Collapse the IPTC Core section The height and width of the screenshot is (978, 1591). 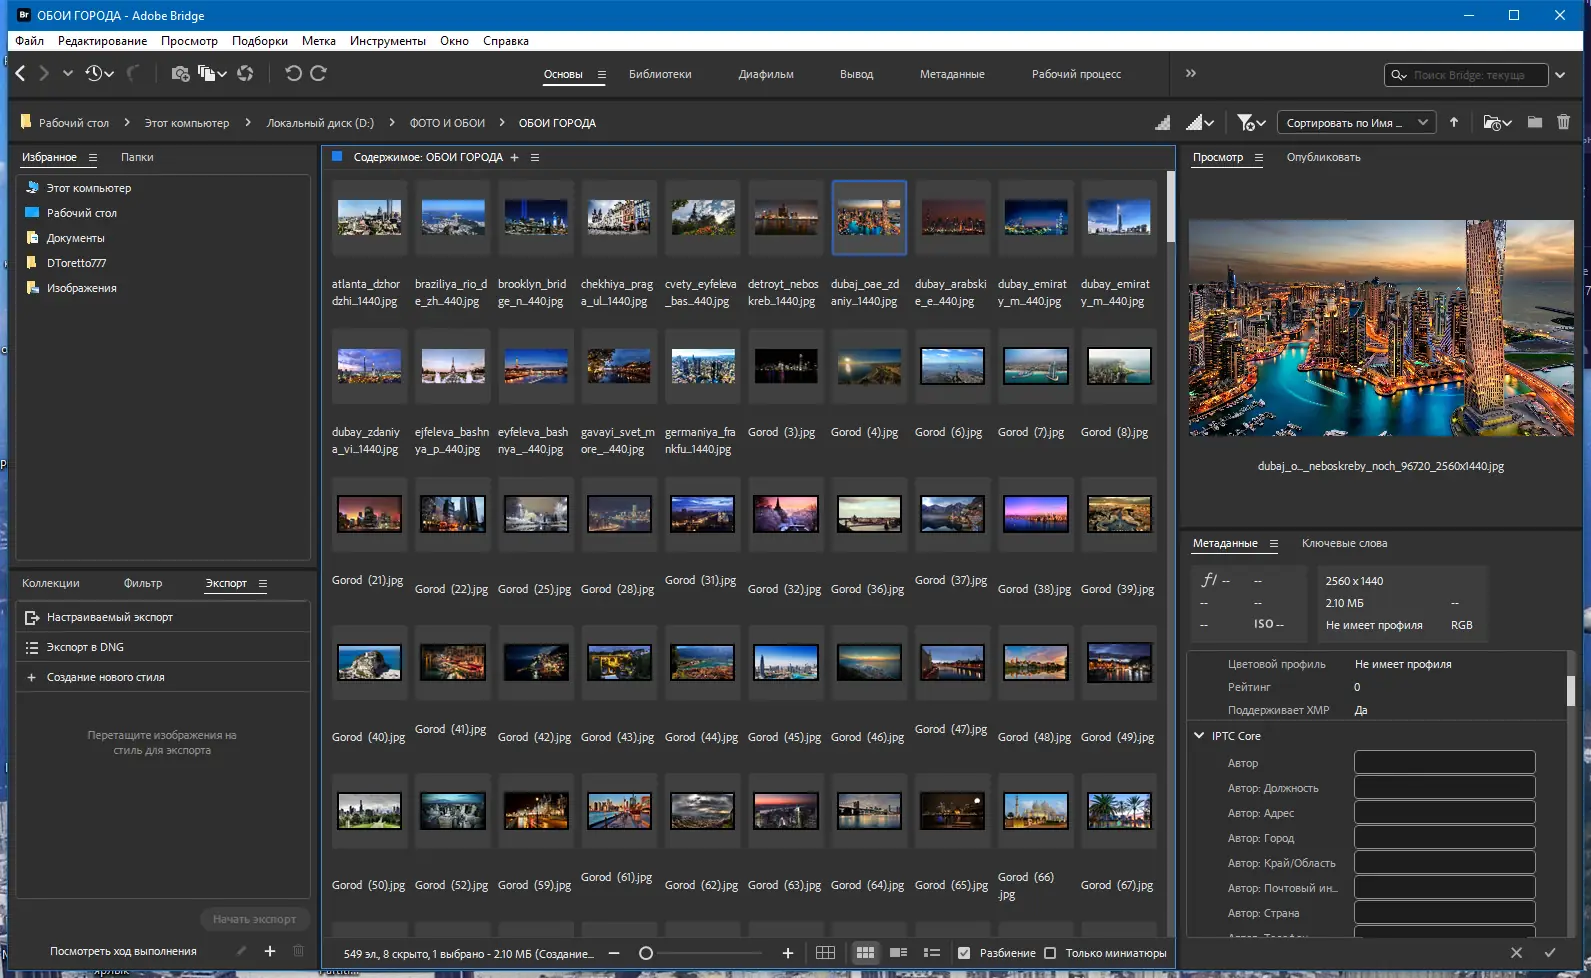point(1199,736)
